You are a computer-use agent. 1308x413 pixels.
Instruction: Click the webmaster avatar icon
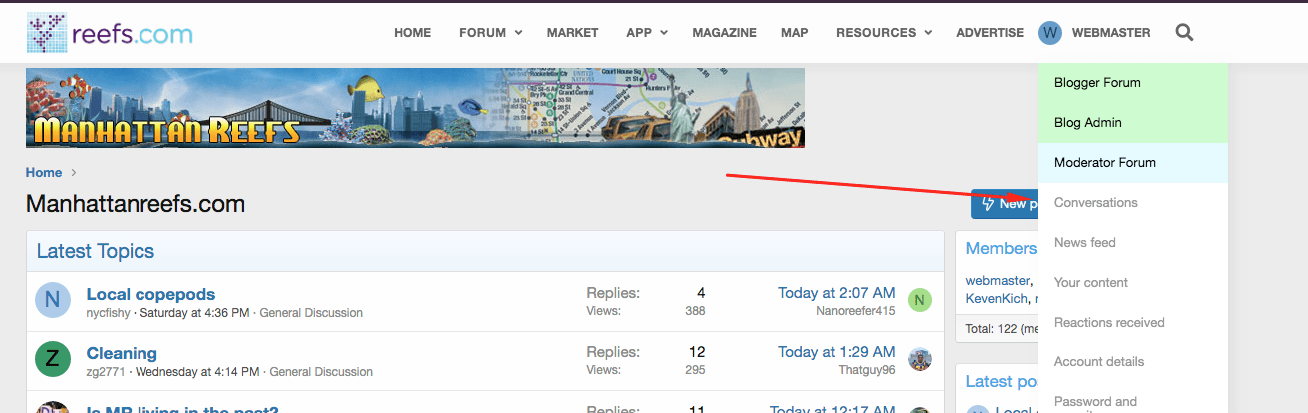click(x=1049, y=33)
